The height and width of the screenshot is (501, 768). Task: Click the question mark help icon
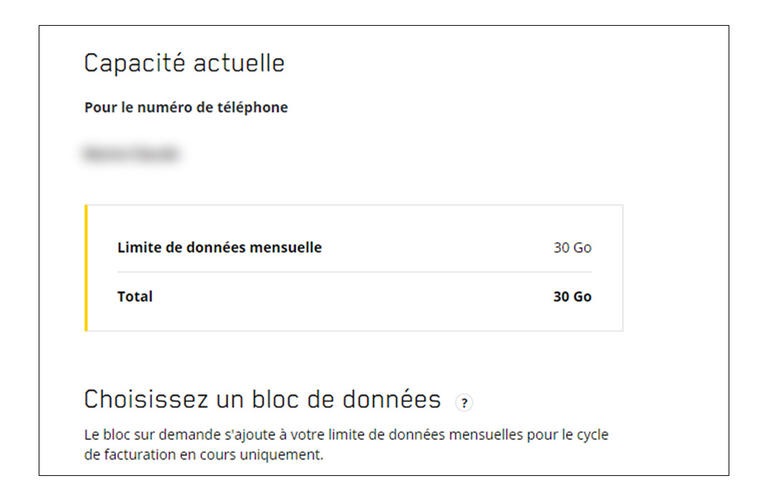pos(463,402)
